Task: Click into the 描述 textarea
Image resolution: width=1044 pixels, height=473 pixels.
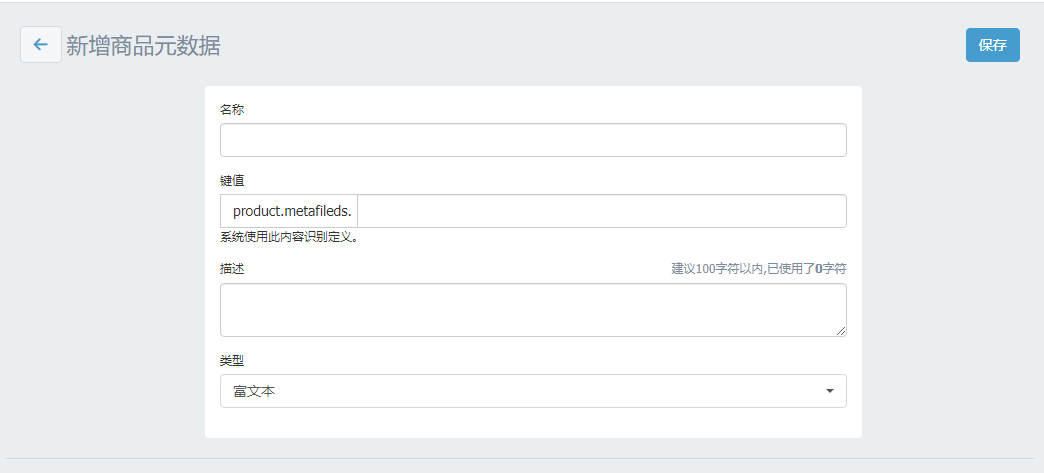Action: (x=533, y=310)
